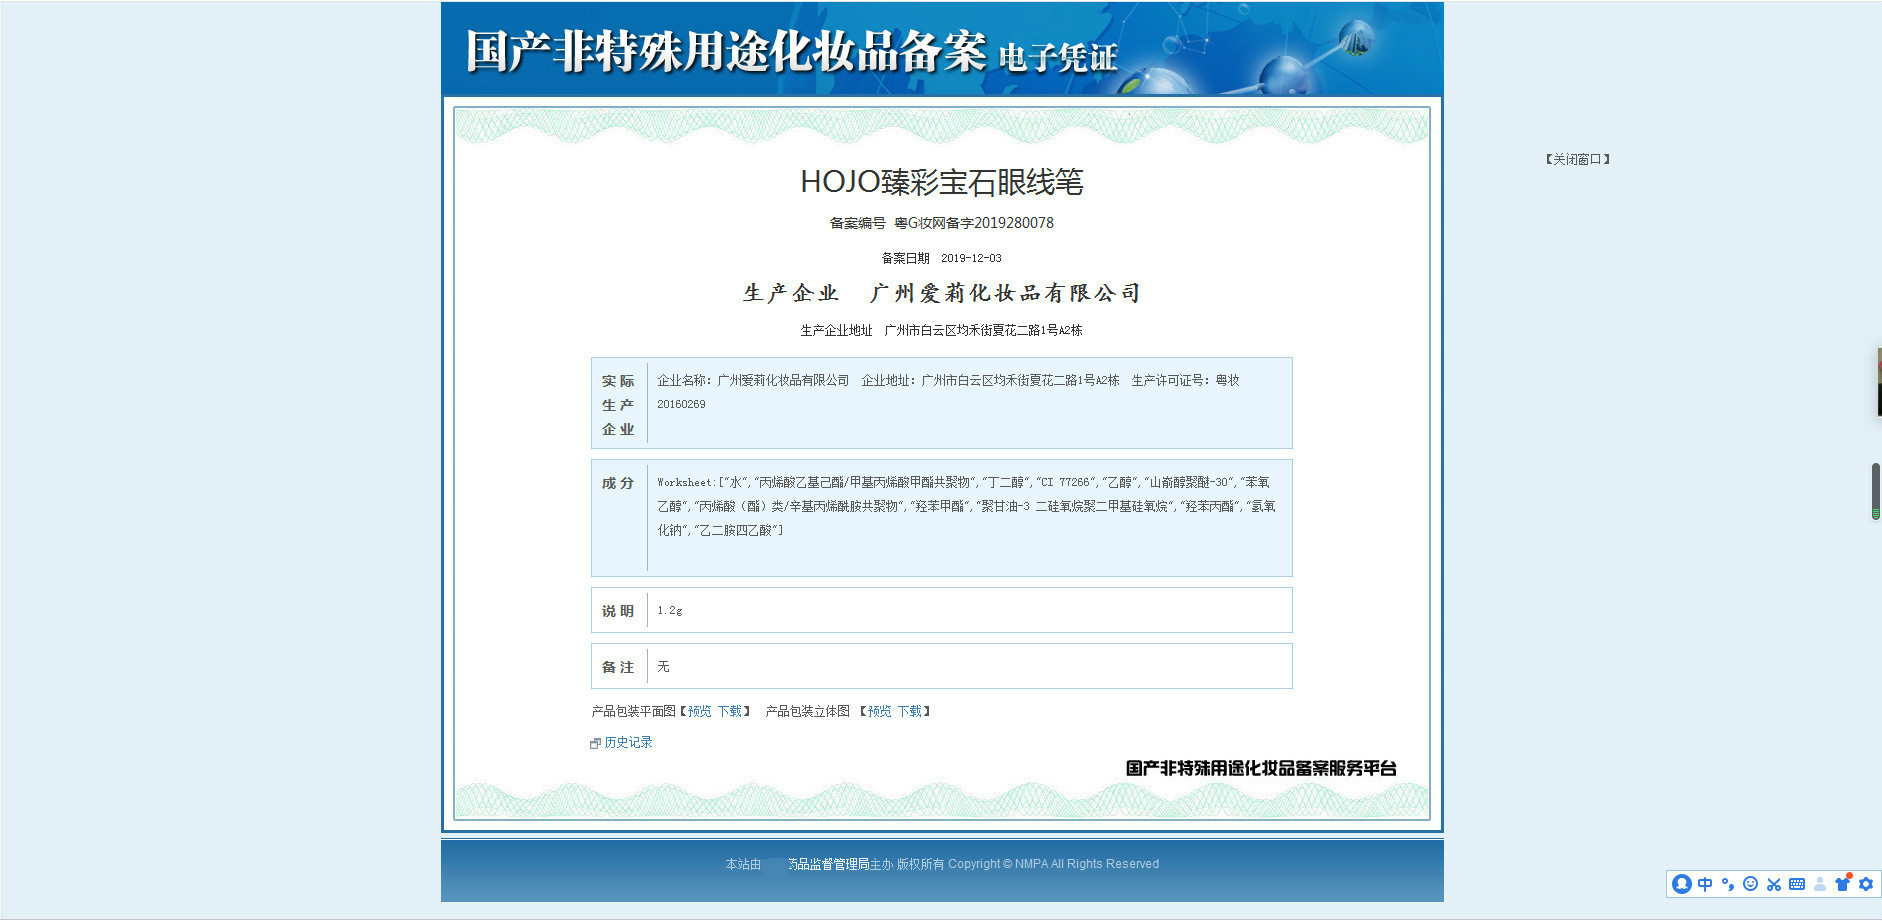Download the 产品包装平面图 image

[729, 711]
